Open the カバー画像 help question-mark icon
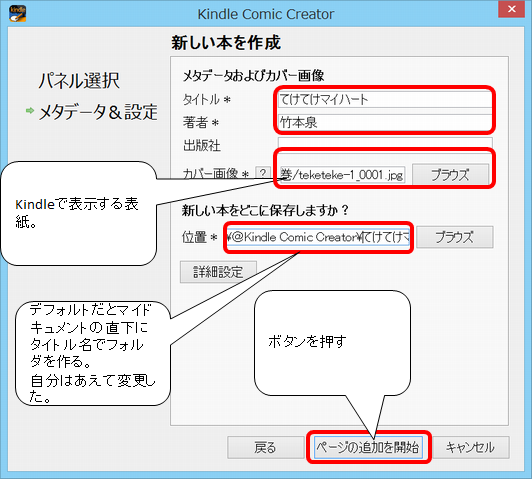The image size is (532, 479). 263,173
